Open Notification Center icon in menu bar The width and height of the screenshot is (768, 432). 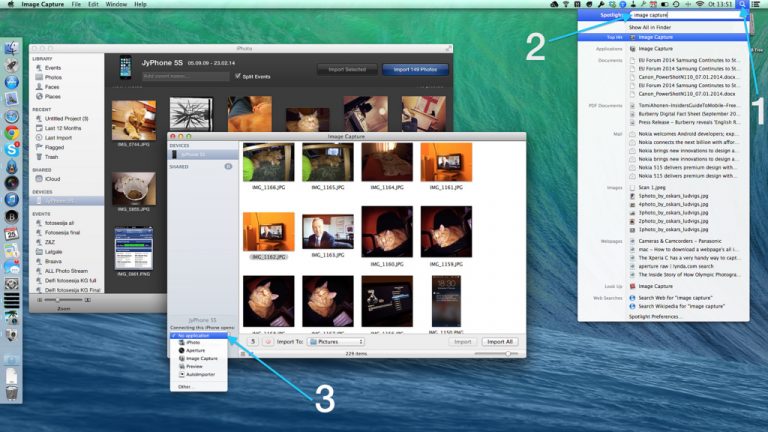(x=756, y=4)
